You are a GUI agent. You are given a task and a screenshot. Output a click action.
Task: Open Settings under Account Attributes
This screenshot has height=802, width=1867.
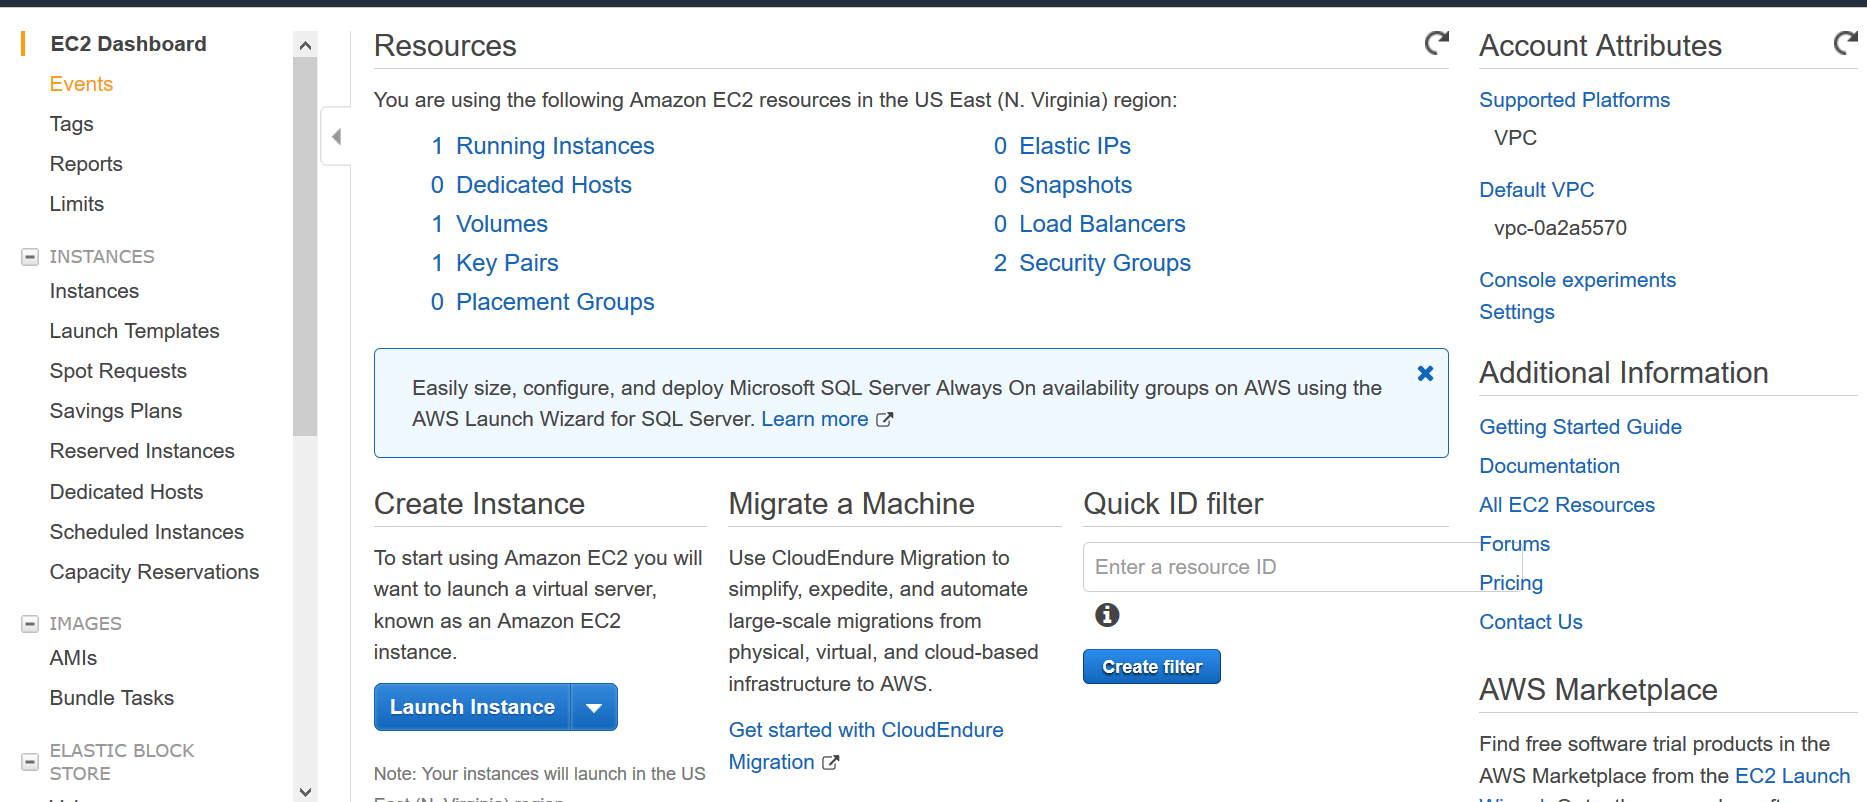1516,312
